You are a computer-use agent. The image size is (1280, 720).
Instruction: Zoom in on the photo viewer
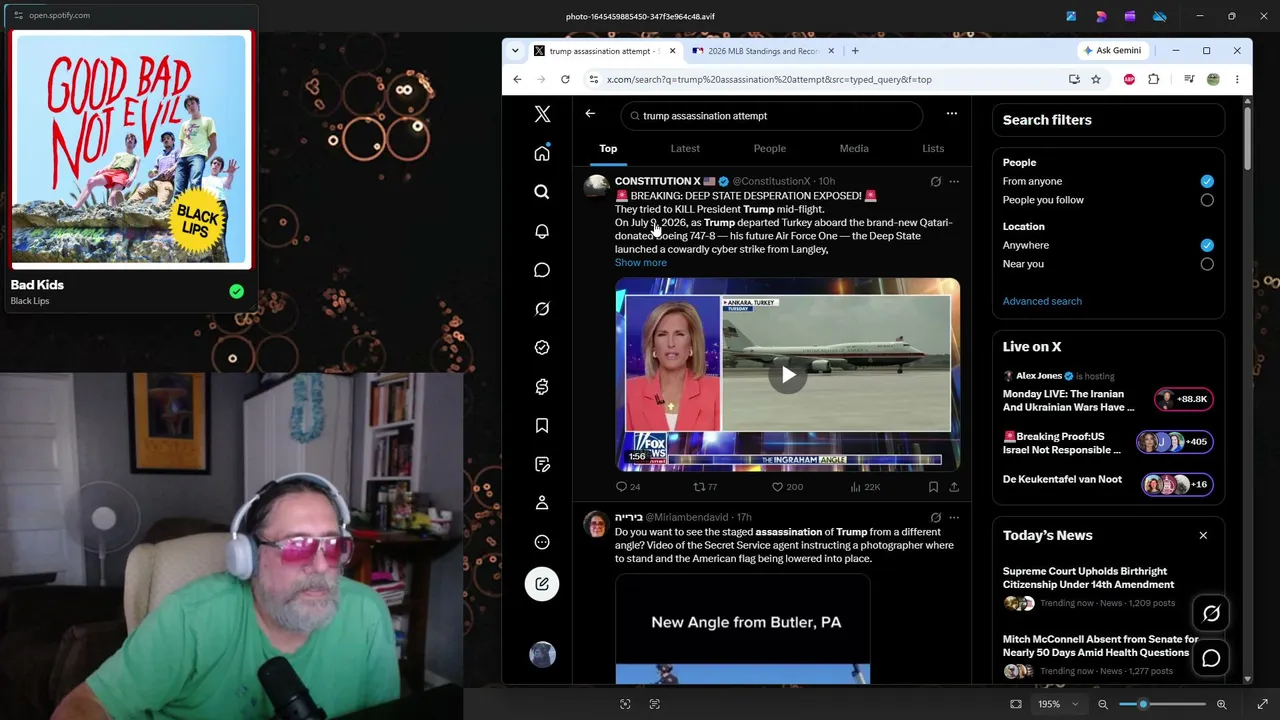tap(1221, 704)
